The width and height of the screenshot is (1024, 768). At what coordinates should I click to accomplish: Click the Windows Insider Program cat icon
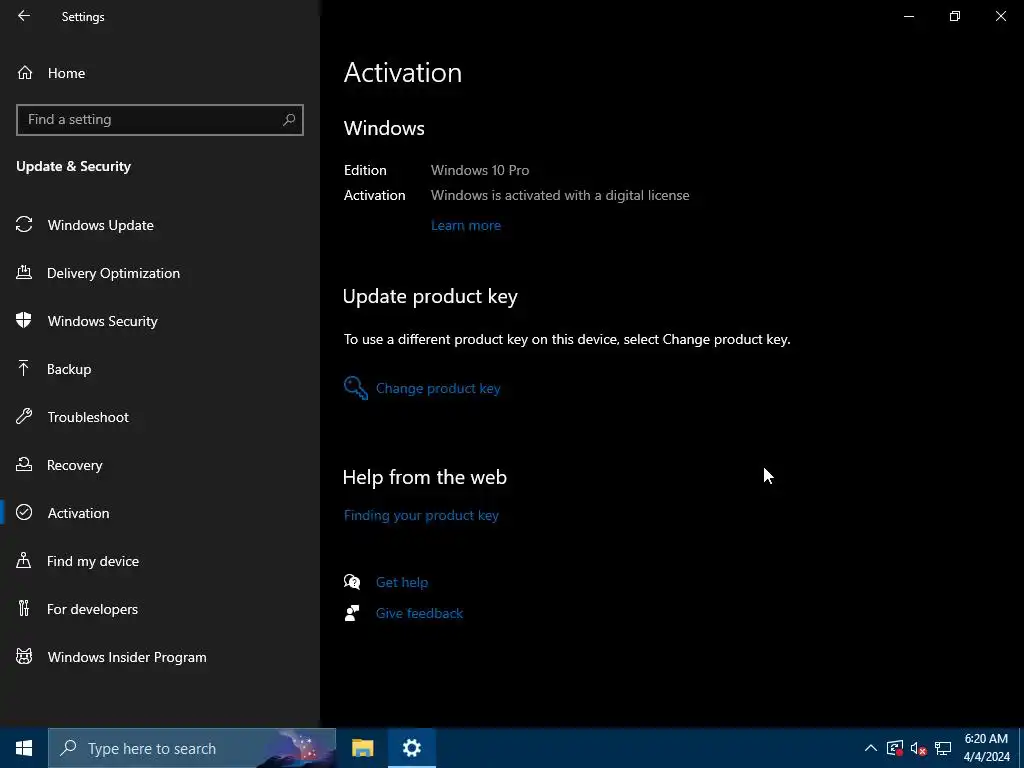click(24, 656)
